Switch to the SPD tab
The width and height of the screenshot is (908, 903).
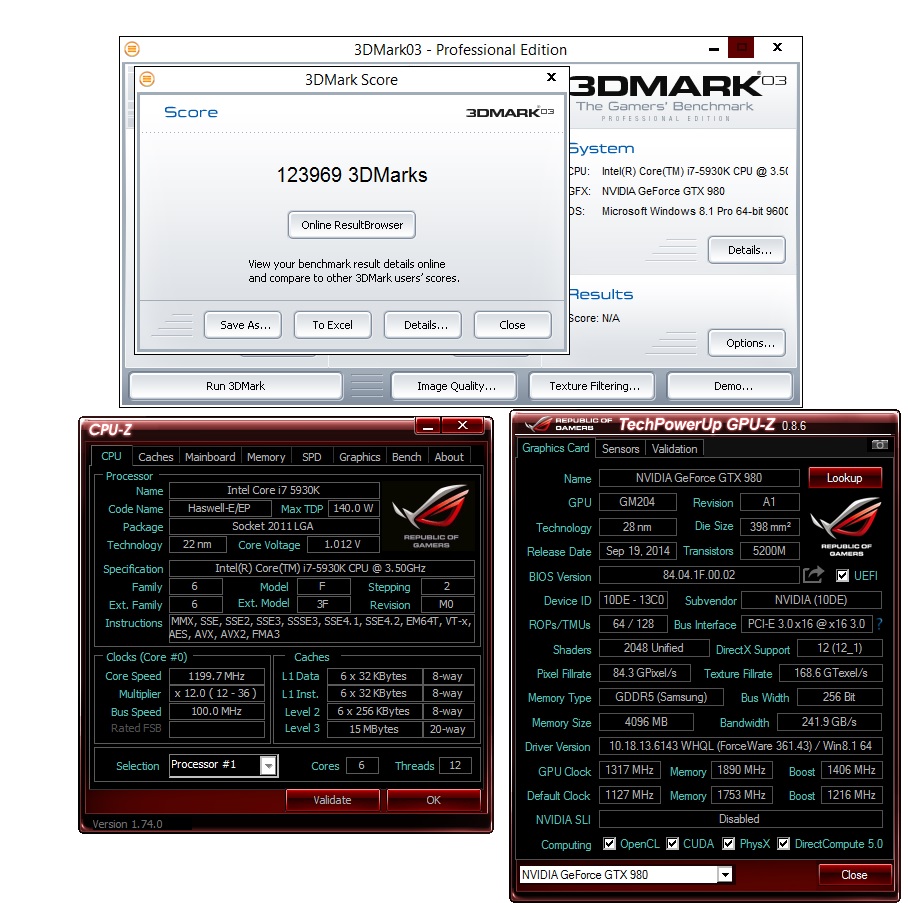point(312,456)
